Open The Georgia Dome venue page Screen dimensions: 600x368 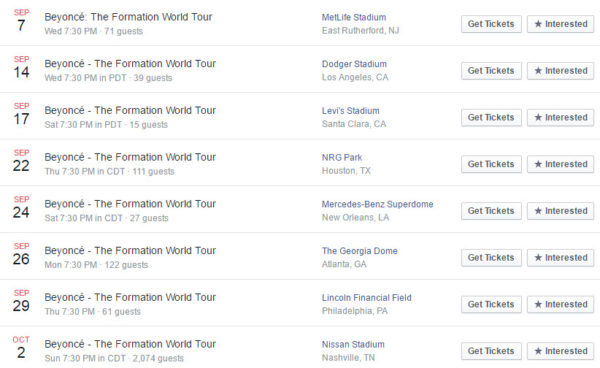click(x=359, y=251)
